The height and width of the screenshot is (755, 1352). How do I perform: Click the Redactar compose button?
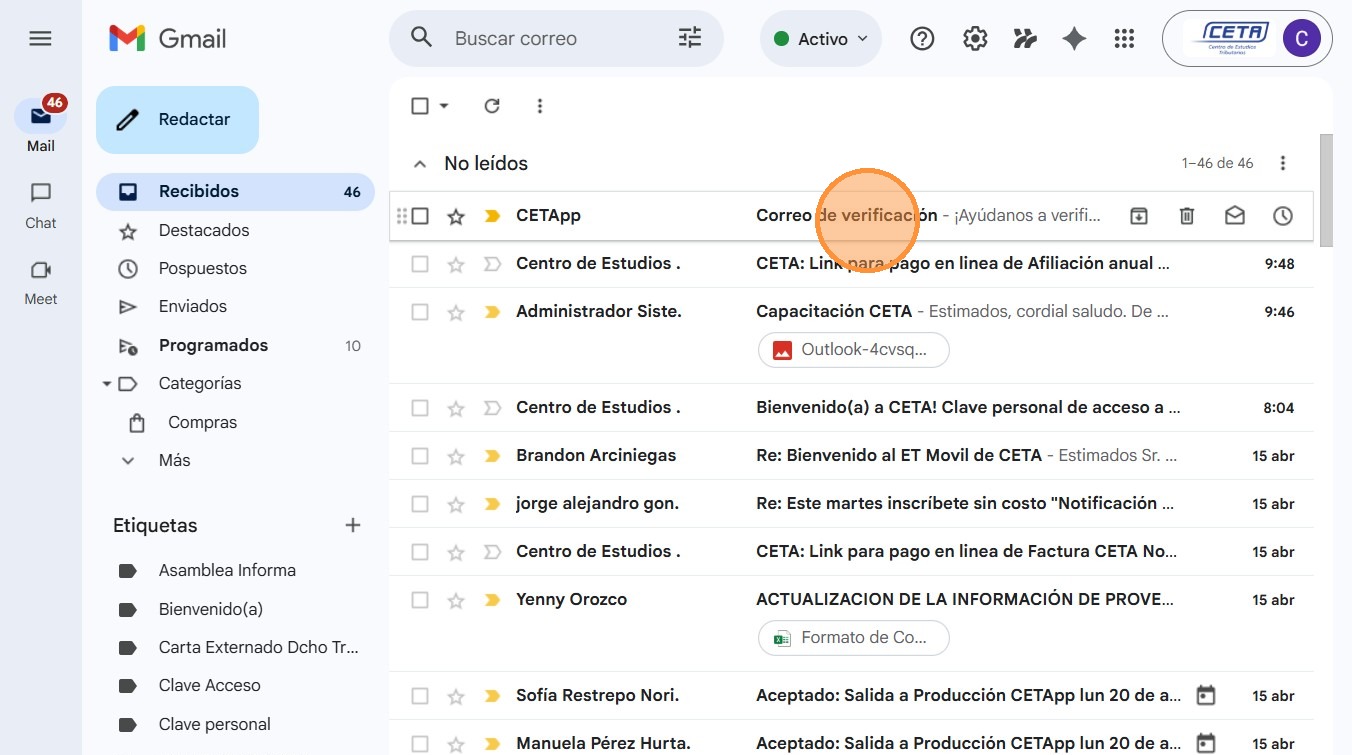pyautogui.click(x=177, y=120)
